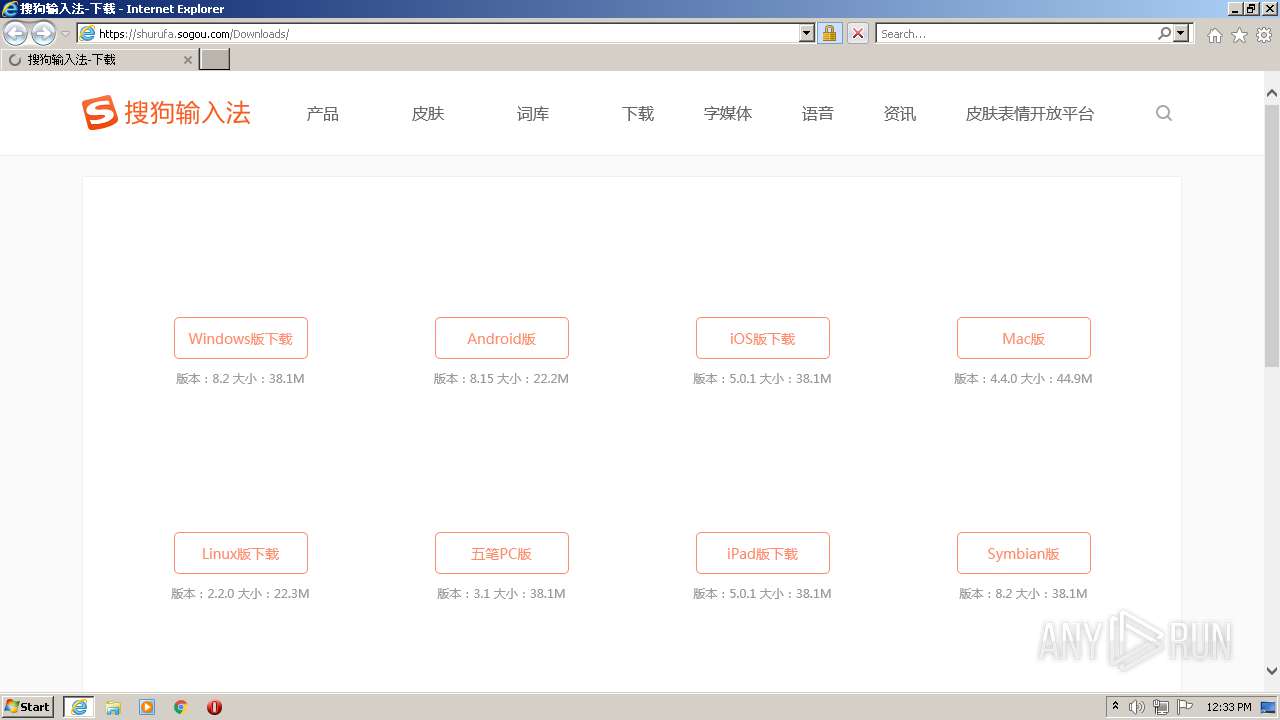Open the file explorer taskbar icon
This screenshot has height=720, width=1280.
coord(113,707)
